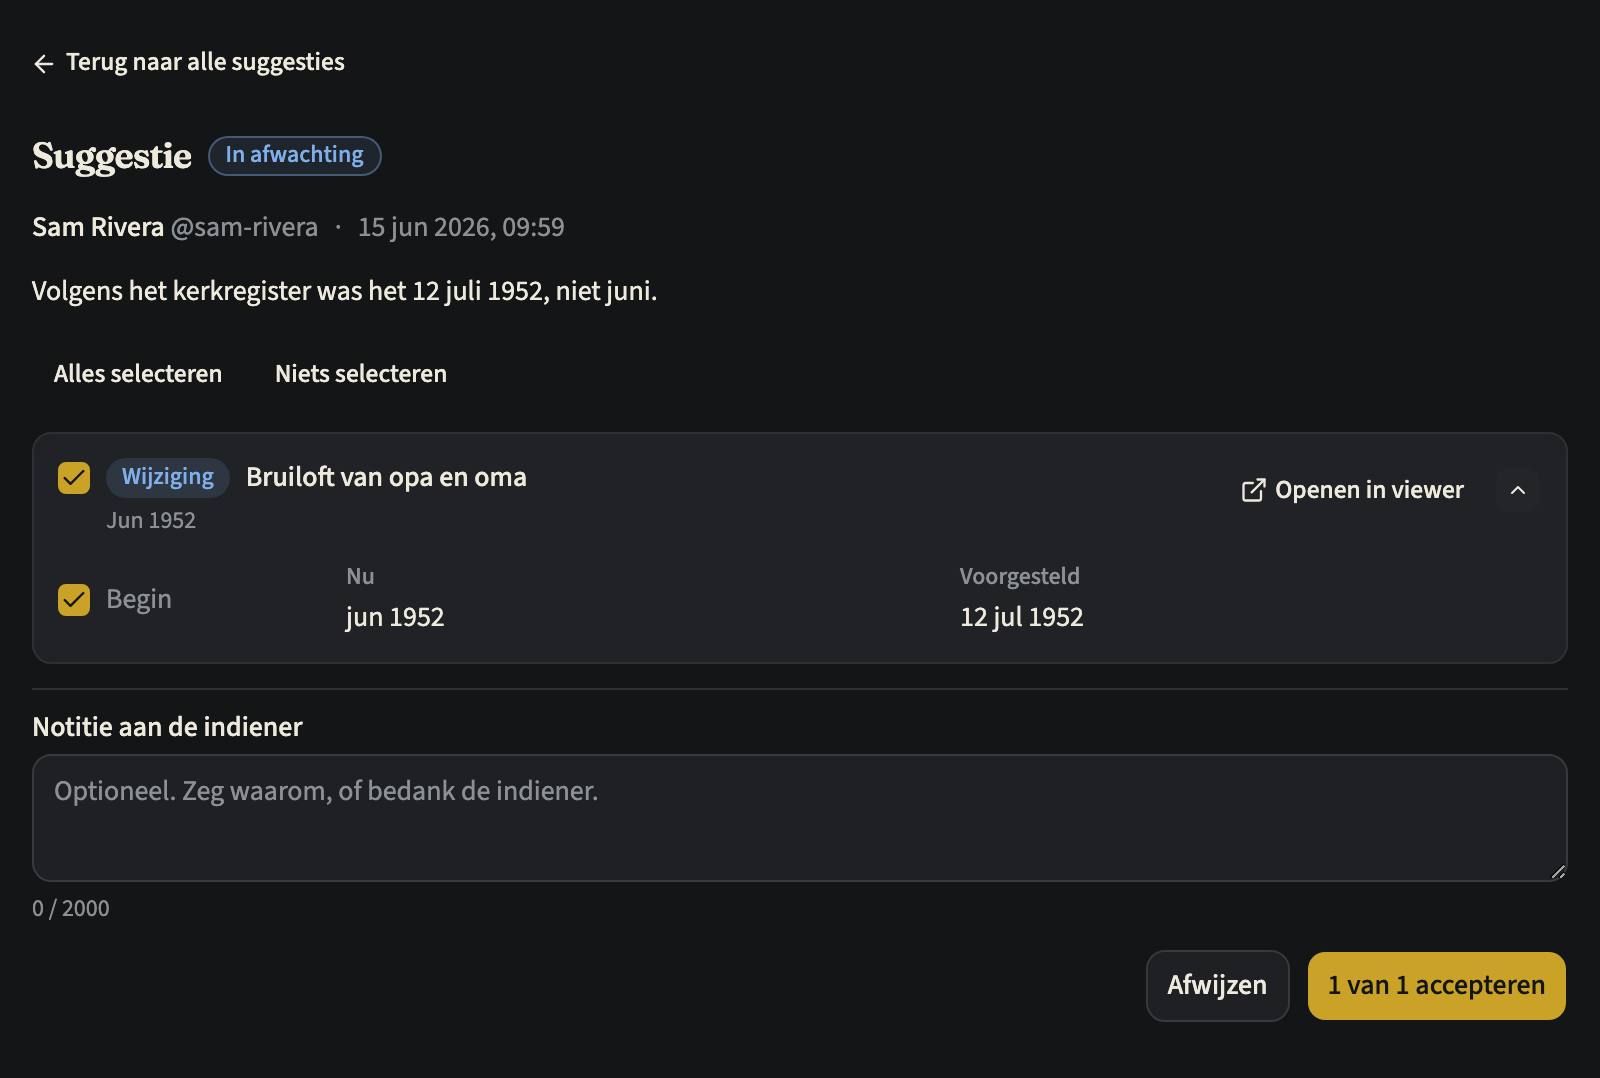The width and height of the screenshot is (1600, 1078).
Task: Click the 'Begin' field label
Action: point(139,600)
